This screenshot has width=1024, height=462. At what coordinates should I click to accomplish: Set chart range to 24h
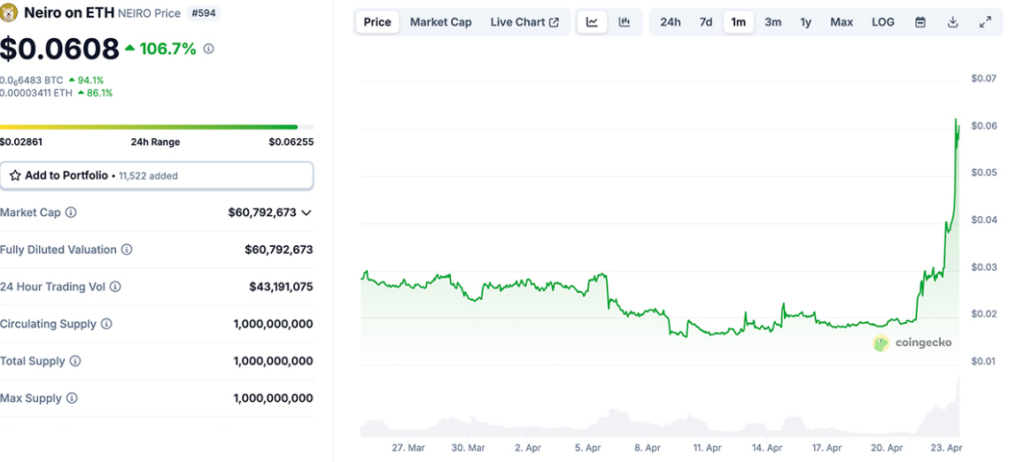(671, 22)
